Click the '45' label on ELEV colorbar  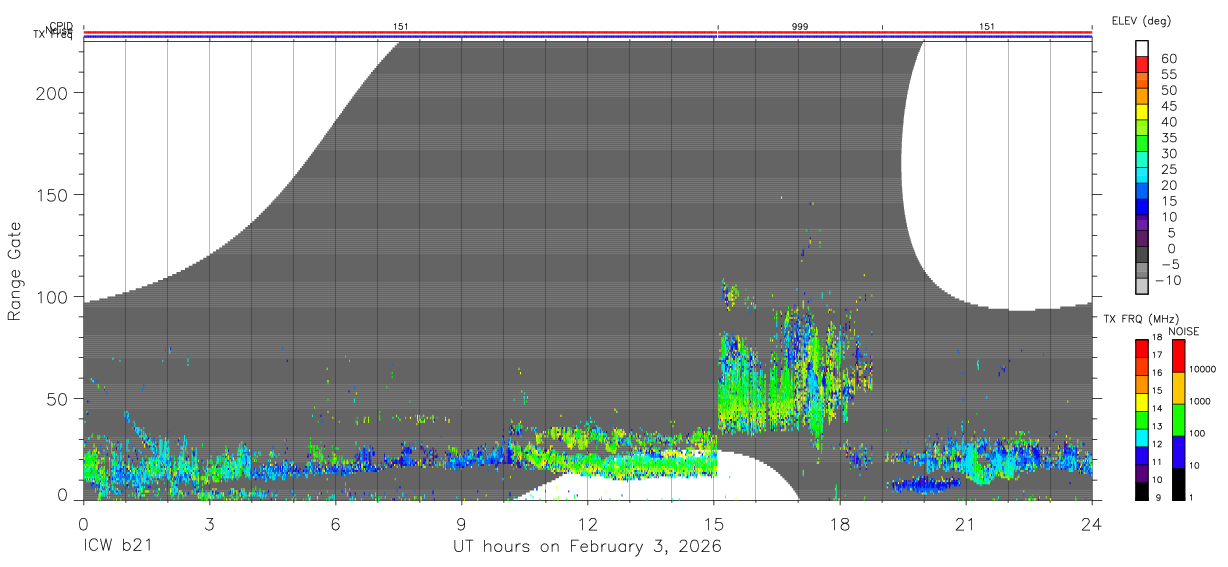[1167, 106]
